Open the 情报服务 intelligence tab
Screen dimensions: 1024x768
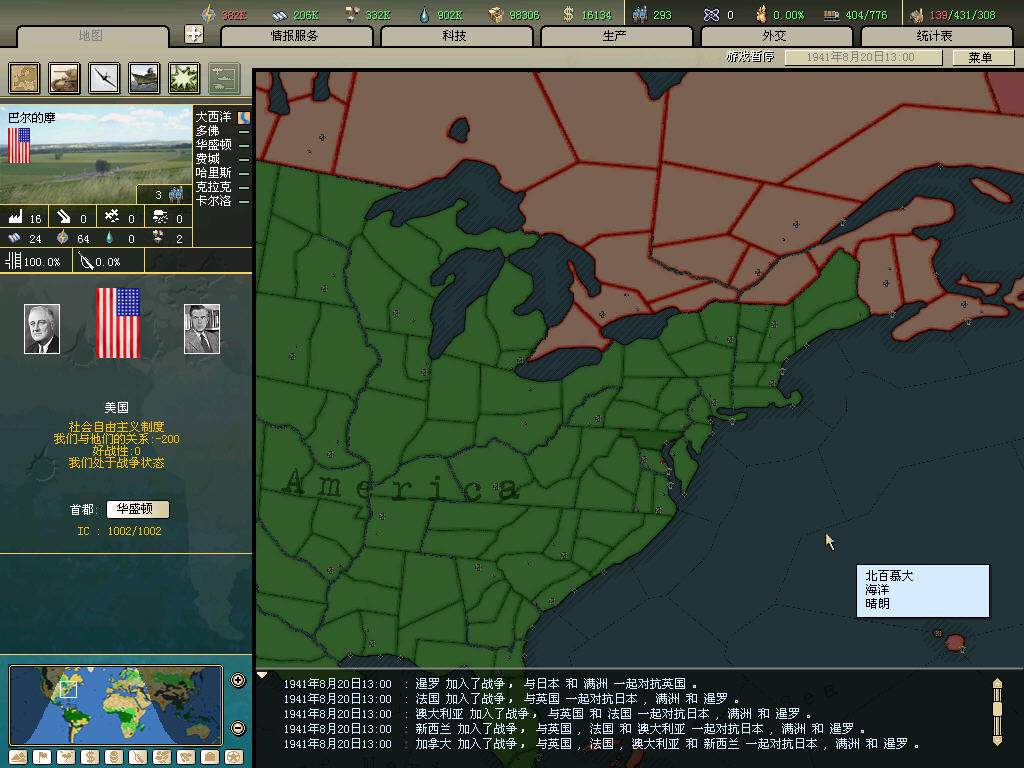tap(296, 36)
